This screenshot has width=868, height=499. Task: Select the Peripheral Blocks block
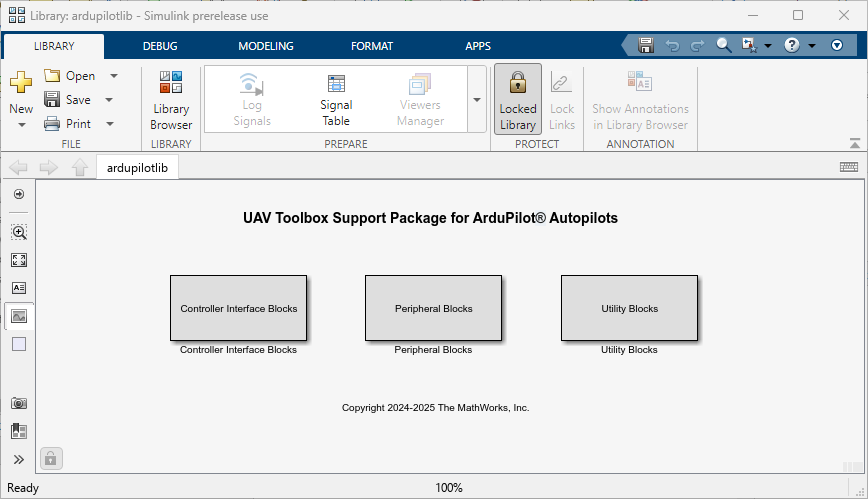(433, 309)
